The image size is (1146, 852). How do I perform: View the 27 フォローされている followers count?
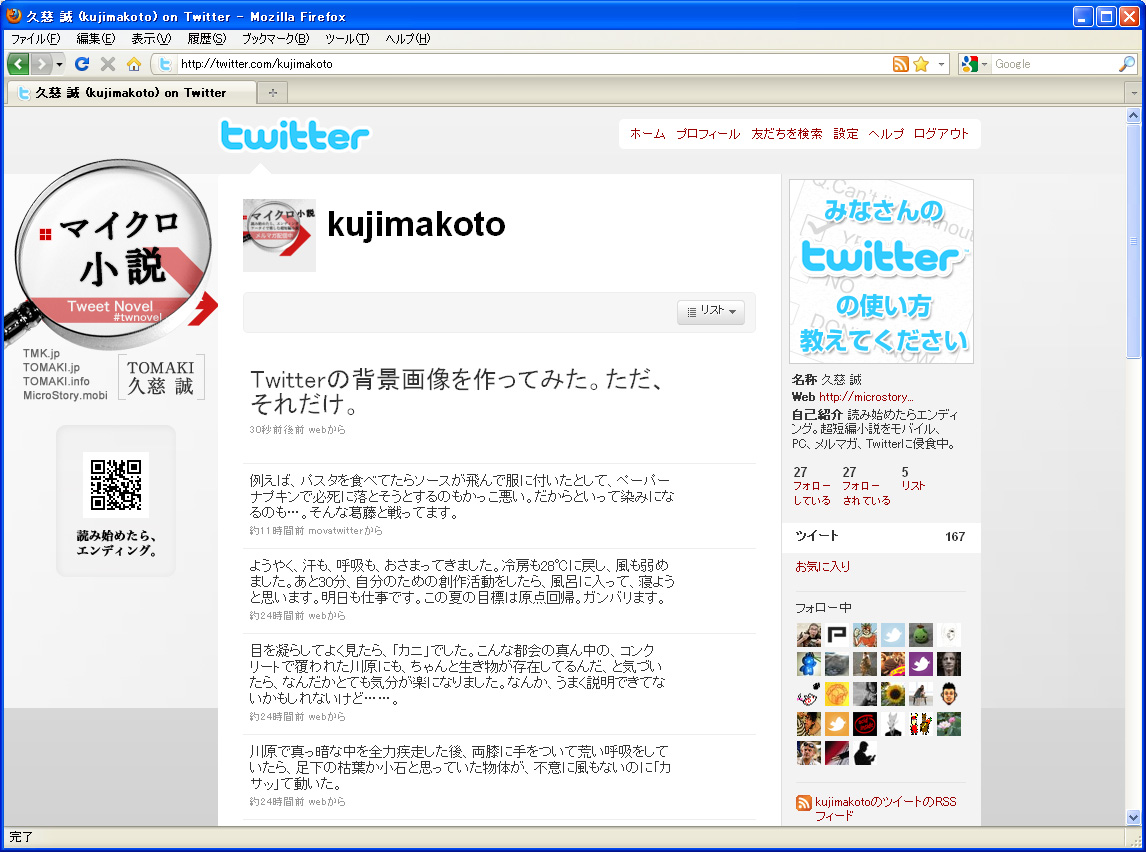pyautogui.click(x=866, y=486)
